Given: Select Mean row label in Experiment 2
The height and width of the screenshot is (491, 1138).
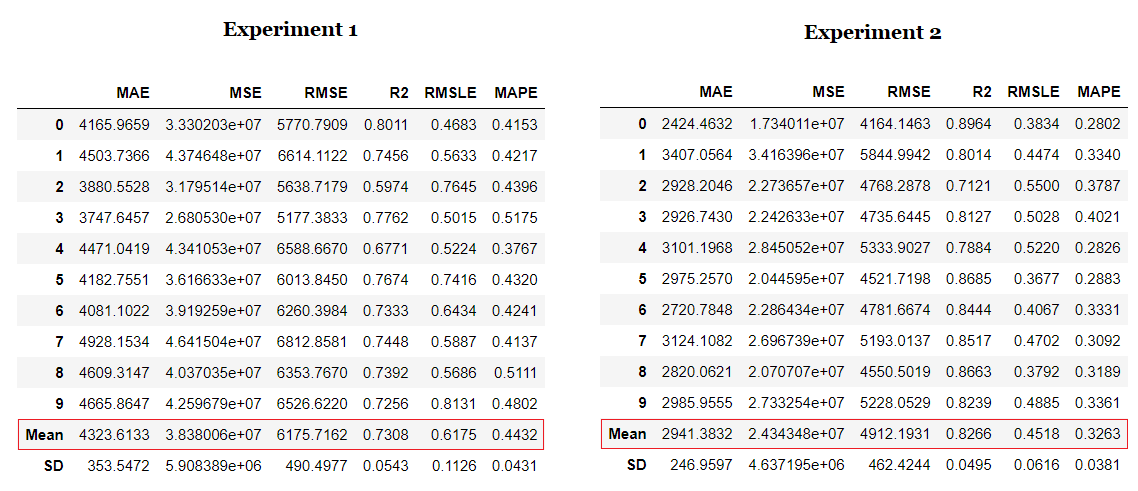Looking at the screenshot, I should click(627, 434).
